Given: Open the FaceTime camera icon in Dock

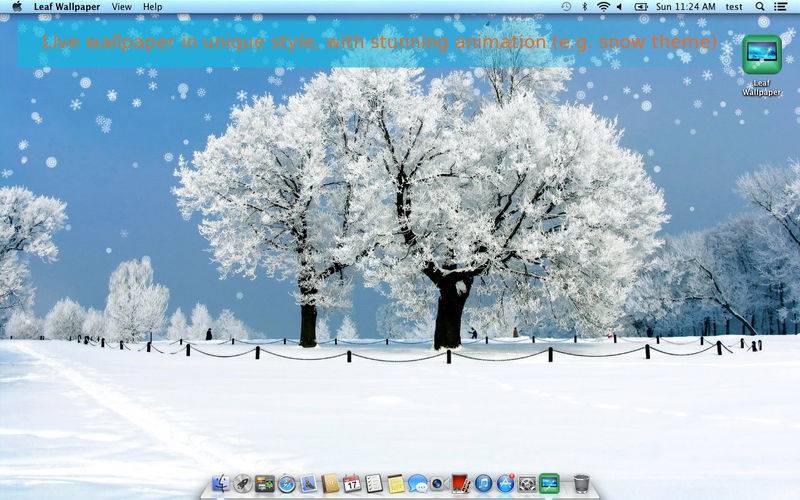Looking at the screenshot, I should click(438, 483).
